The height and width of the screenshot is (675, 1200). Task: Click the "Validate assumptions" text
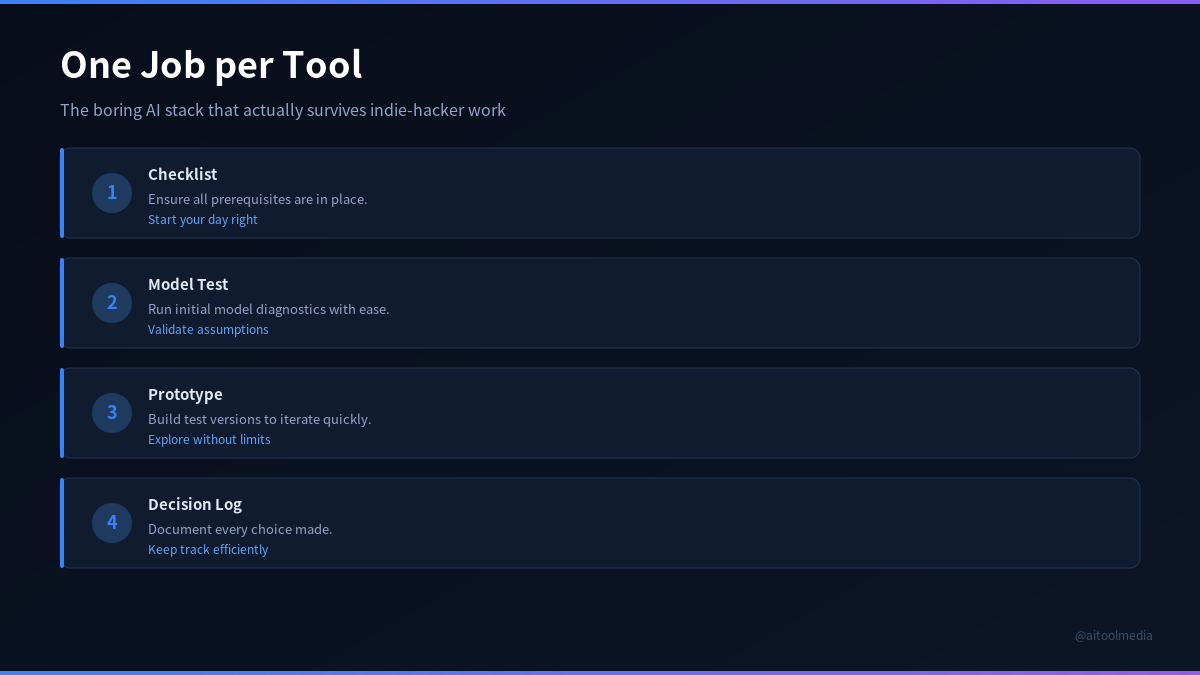tap(208, 329)
